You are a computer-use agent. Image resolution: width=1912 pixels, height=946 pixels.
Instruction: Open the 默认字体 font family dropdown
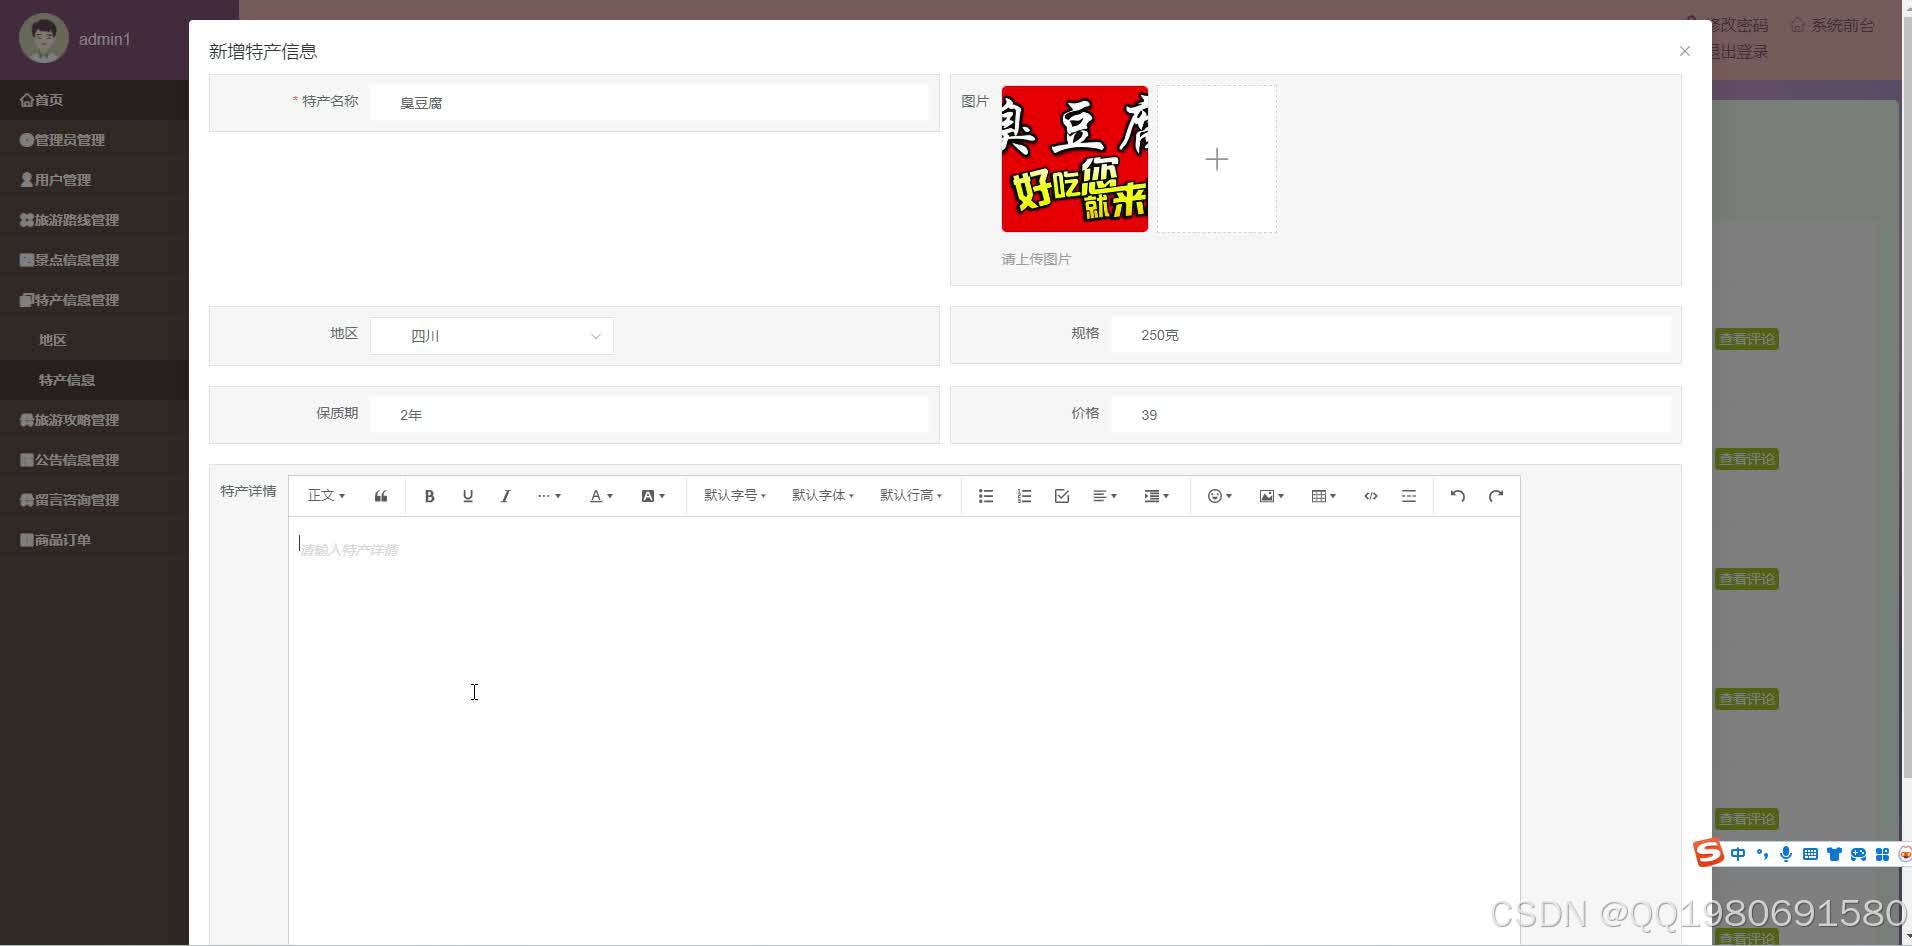(x=823, y=496)
